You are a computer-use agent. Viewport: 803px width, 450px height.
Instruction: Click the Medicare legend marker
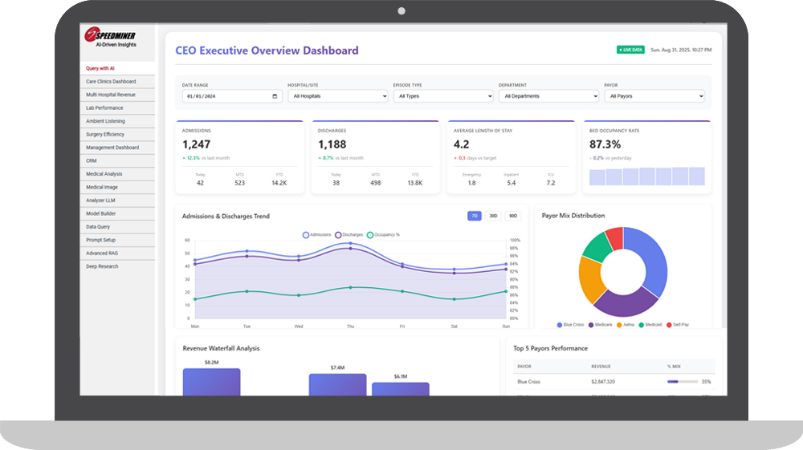(x=591, y=325)
